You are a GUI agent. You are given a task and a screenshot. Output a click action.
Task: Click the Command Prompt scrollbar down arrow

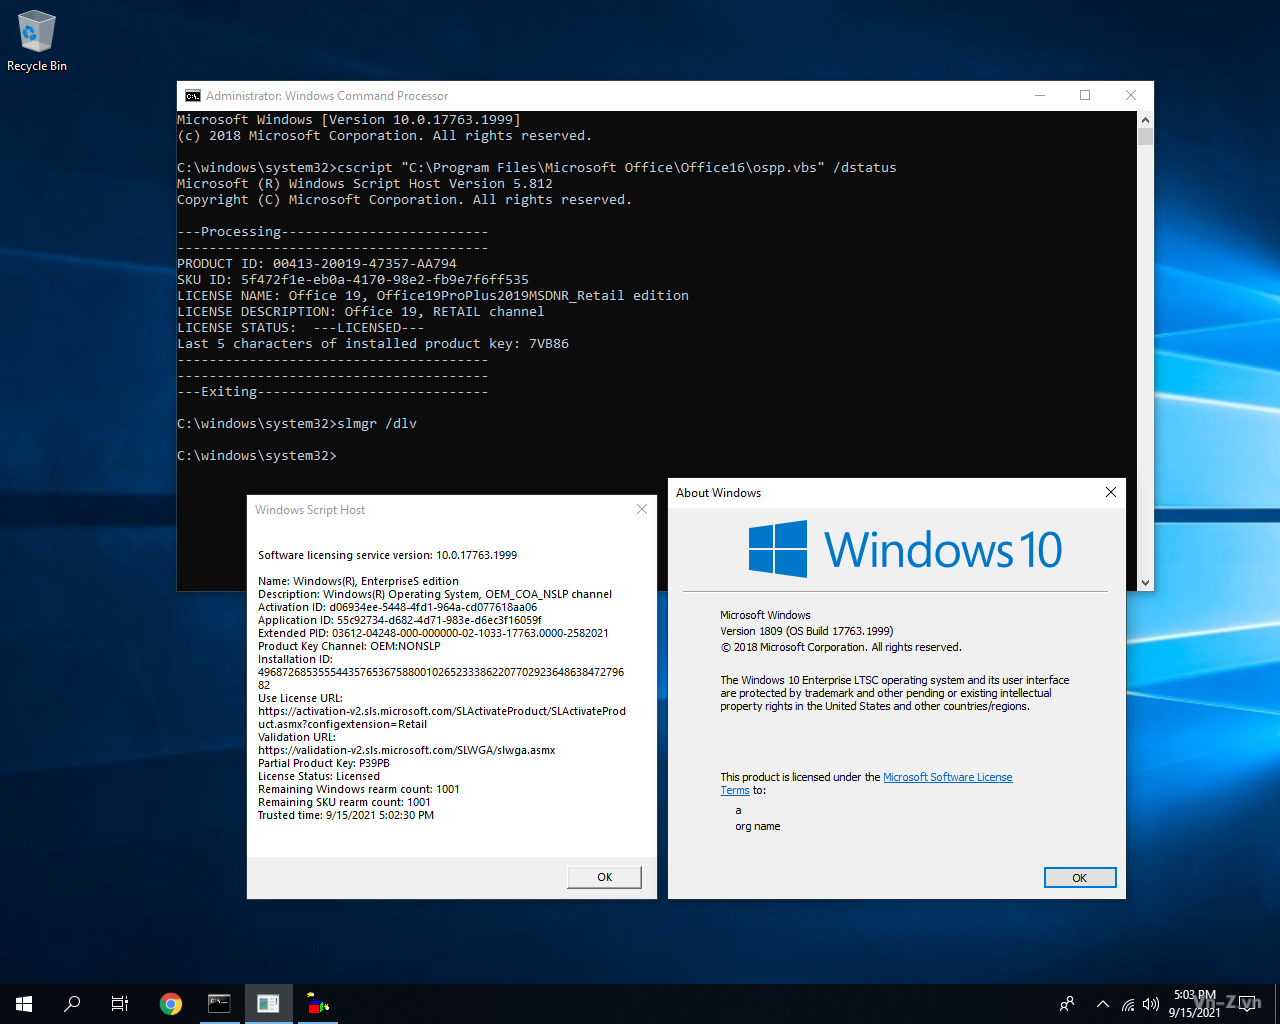[x=1145, y=582]
